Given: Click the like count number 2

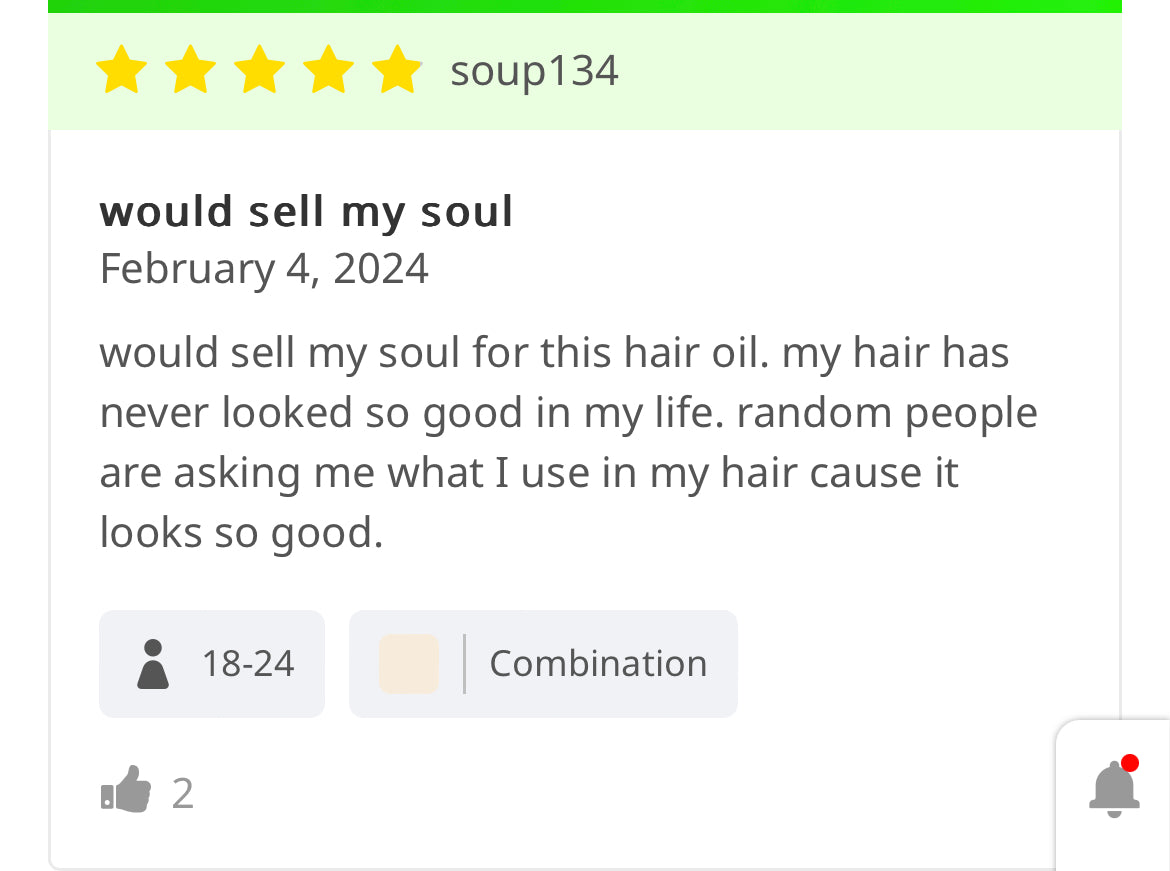Looking at the screenshot, I should tap(182, 793).
